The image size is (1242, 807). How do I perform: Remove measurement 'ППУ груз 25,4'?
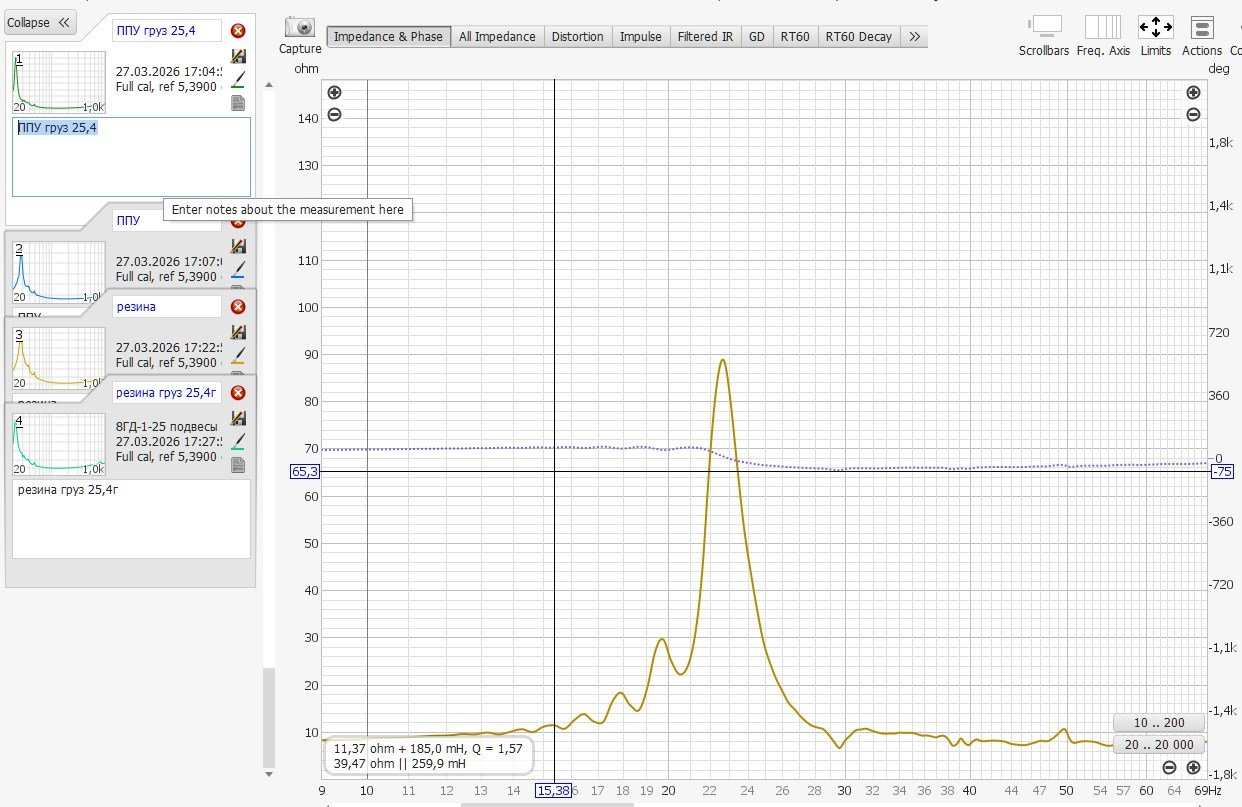(238, 31)
